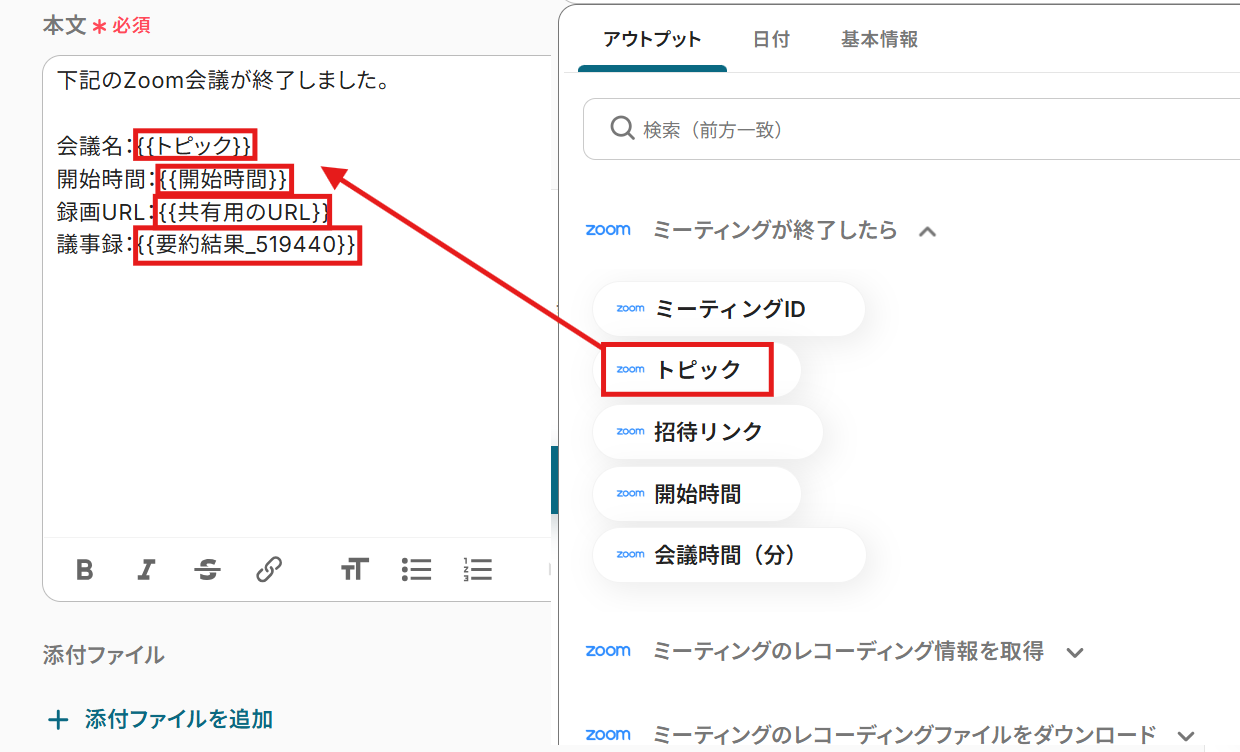Screen dimensions: 1240x752
Task: Apply strikethrough formatting
Action: click(208, 570)
